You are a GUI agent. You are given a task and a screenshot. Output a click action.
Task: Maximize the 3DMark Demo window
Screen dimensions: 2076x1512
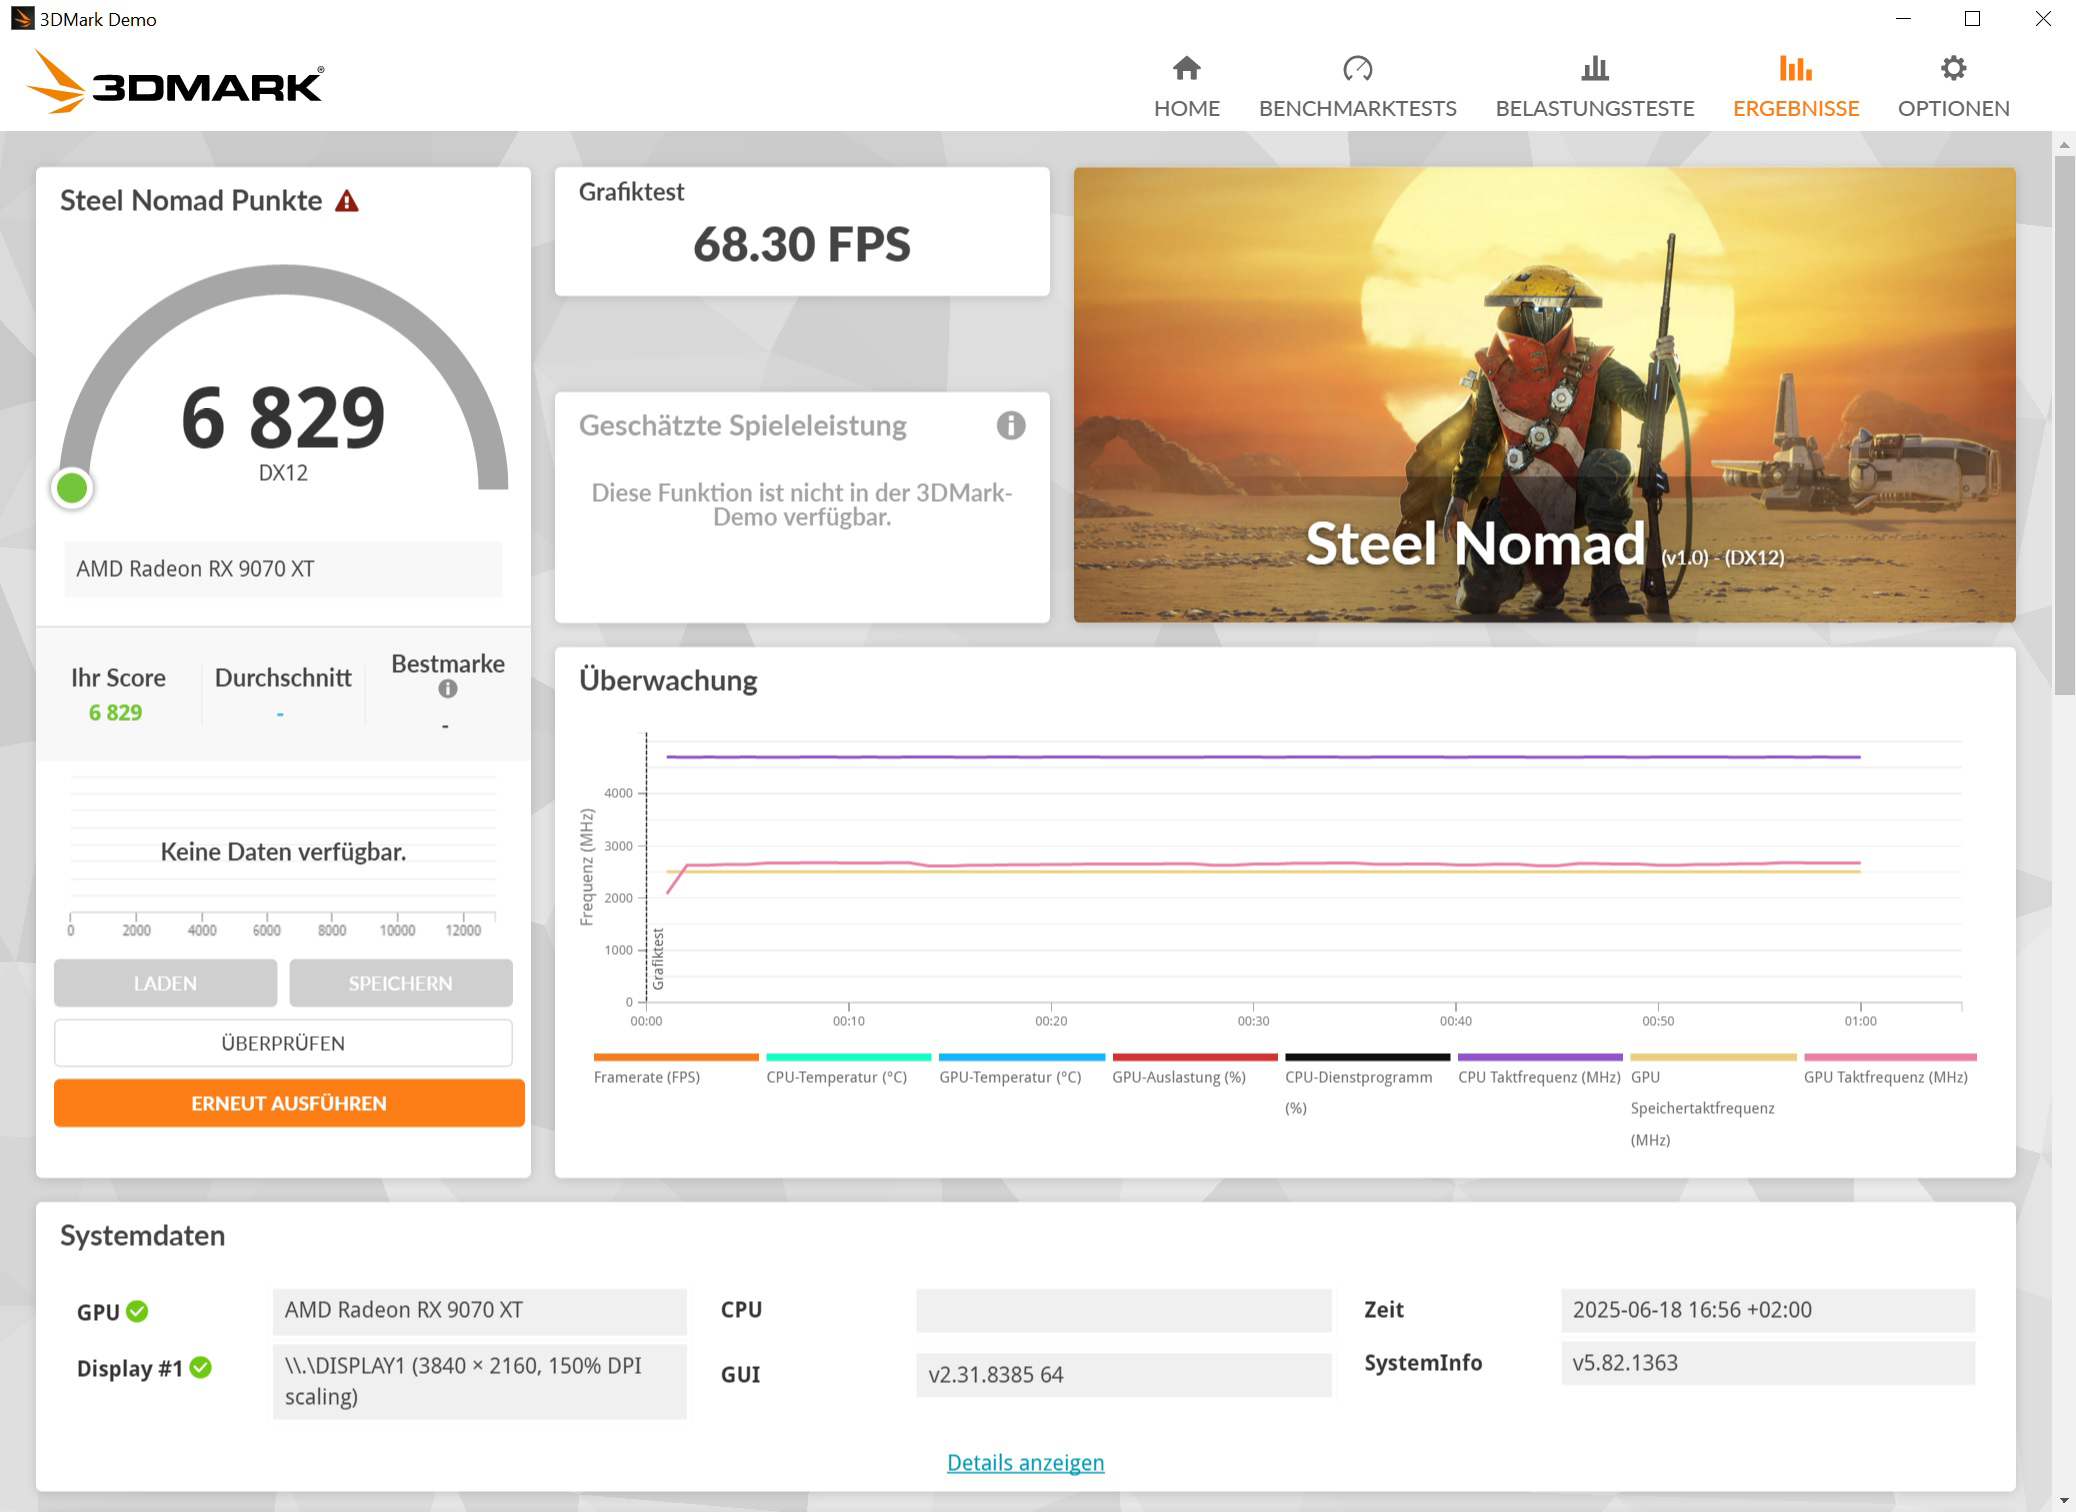[1972, 19]
